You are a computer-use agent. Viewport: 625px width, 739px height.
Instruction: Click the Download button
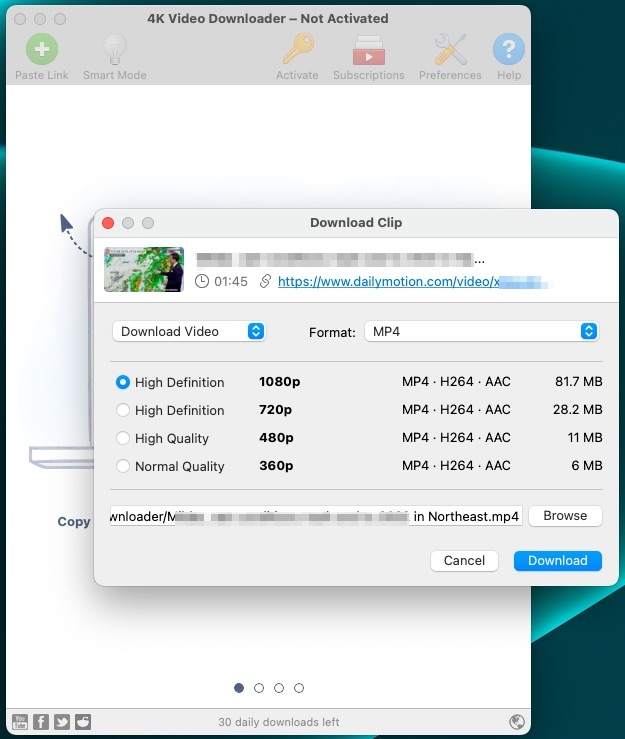(x=558, y=560)
